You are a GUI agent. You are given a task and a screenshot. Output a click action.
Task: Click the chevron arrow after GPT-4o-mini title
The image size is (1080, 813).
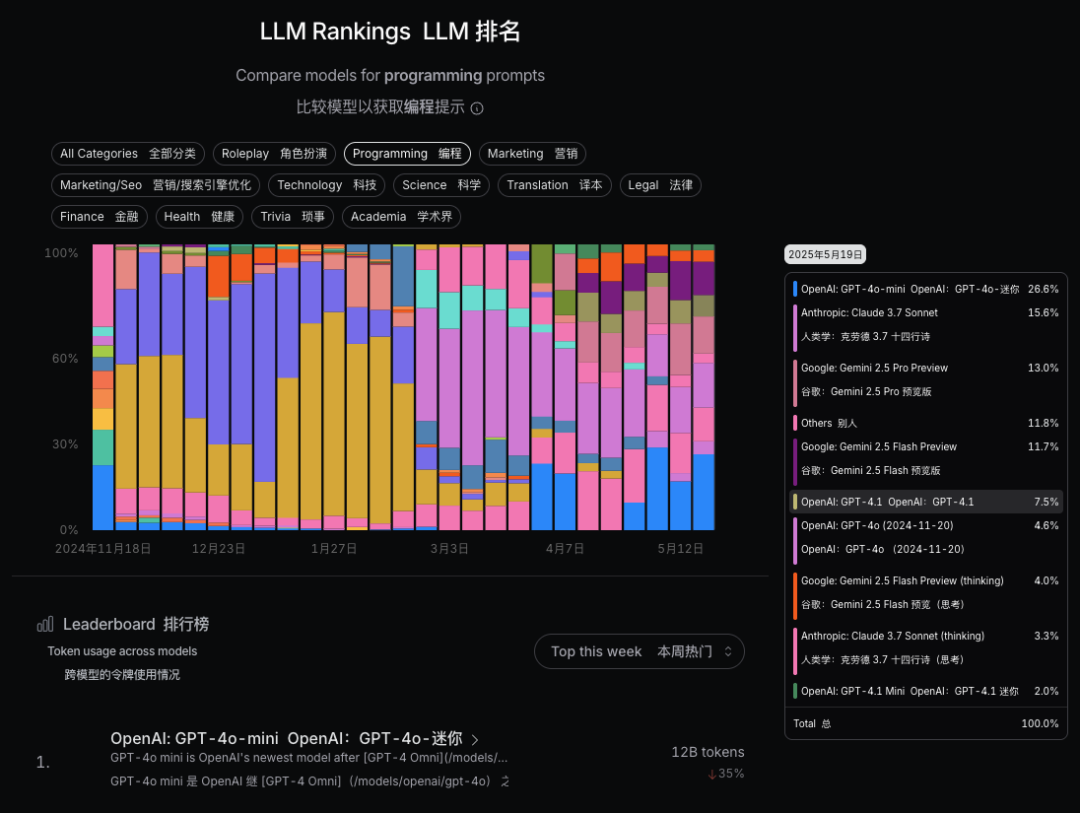pyautogui.click(x=475, y=740)
